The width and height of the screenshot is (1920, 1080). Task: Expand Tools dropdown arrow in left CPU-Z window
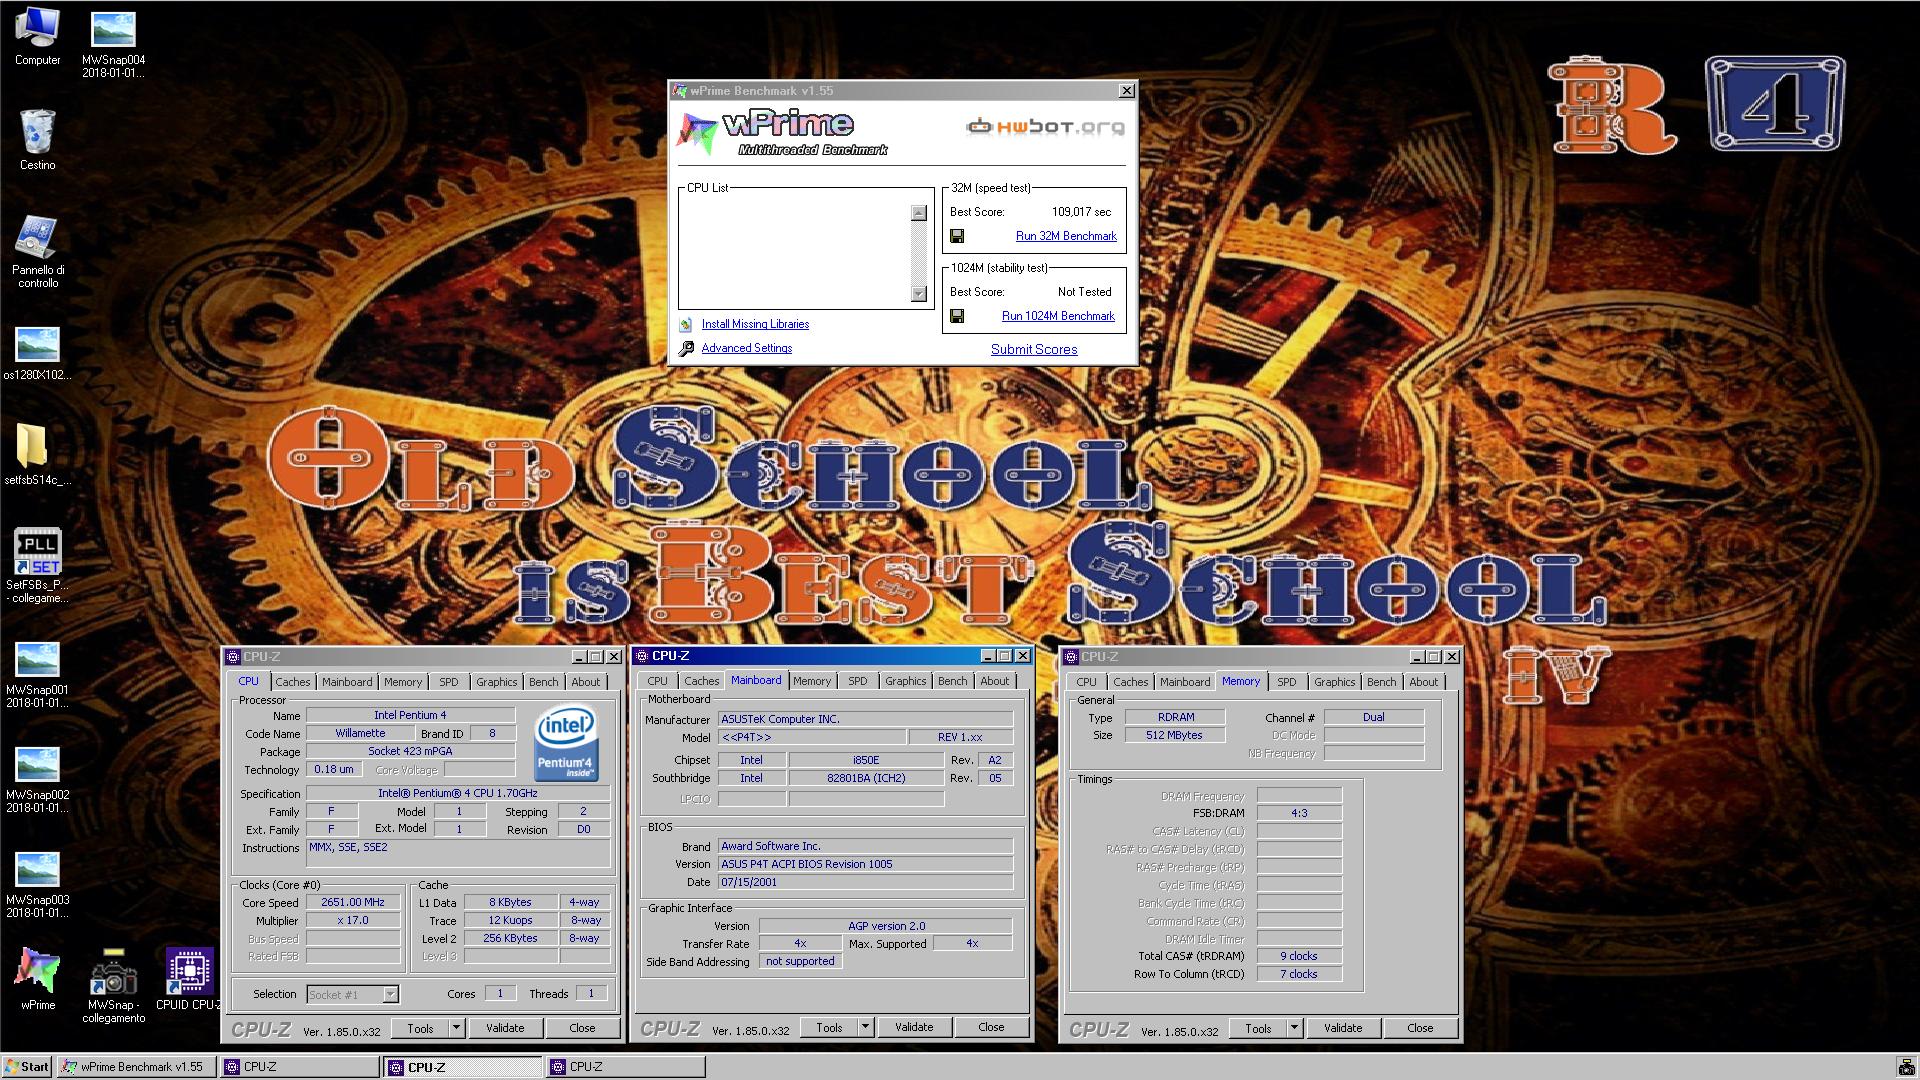click(456, 1028)
